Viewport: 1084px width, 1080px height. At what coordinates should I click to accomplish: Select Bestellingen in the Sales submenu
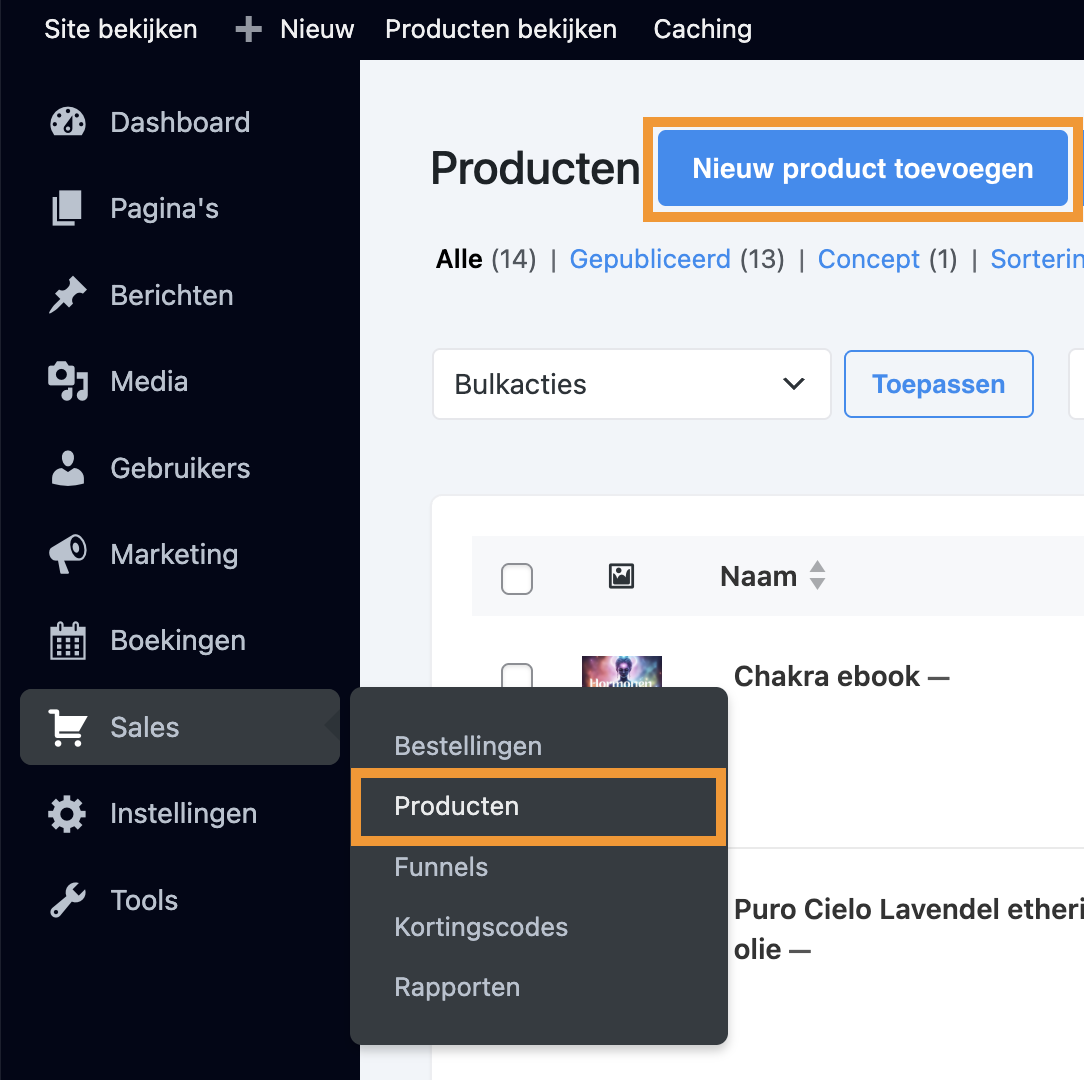tap(468, 746)
